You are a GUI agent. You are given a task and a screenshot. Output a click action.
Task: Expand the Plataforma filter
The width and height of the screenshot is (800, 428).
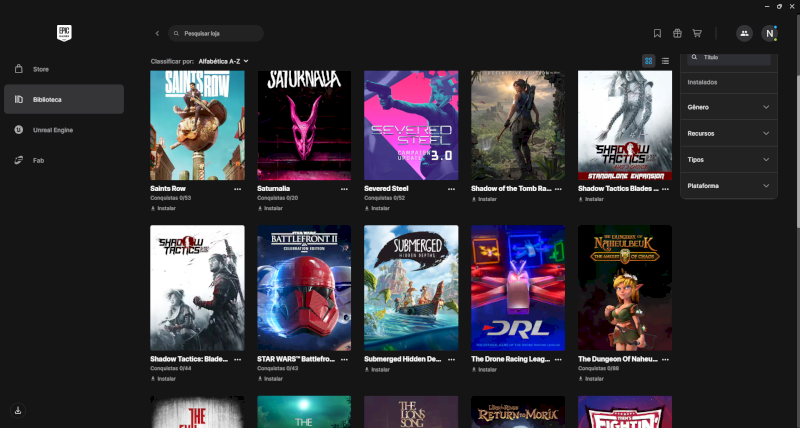click(x=729, y=186)
